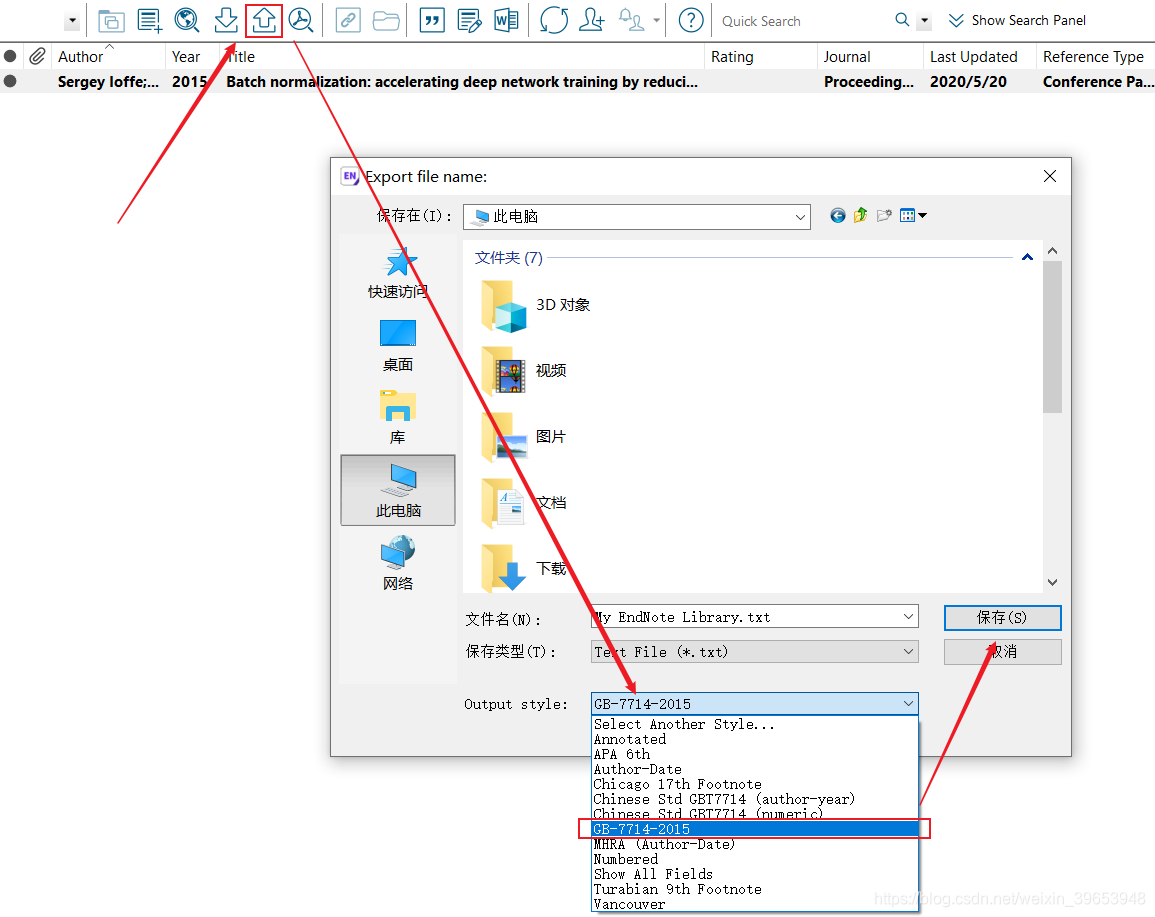Sort by the Reference Type column header
Image resolution: width=1155 pixels, height=917 pixels.
[x=1093, y=57]
